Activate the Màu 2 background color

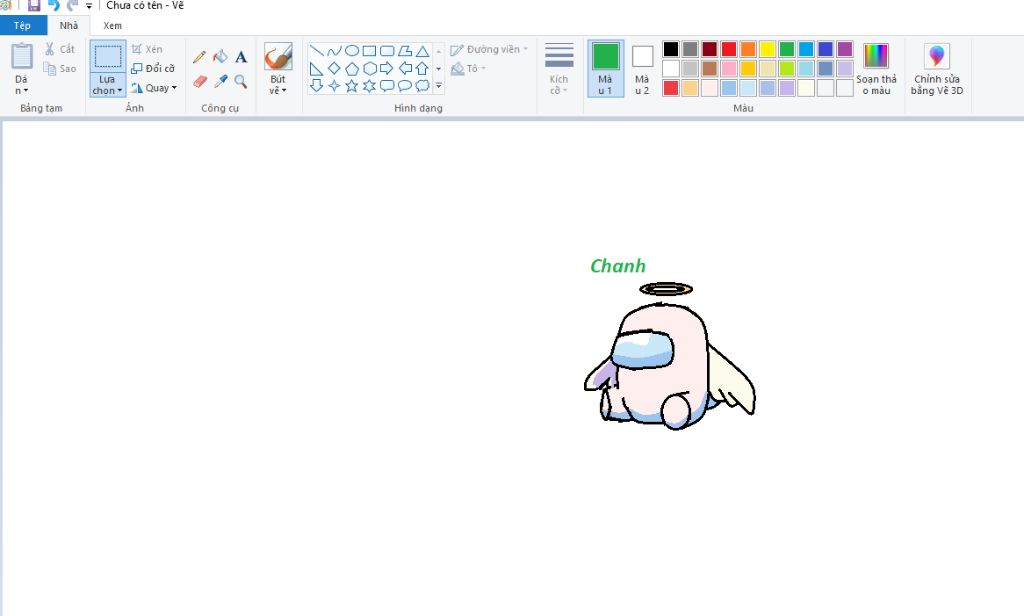click(x=643, y=69)
